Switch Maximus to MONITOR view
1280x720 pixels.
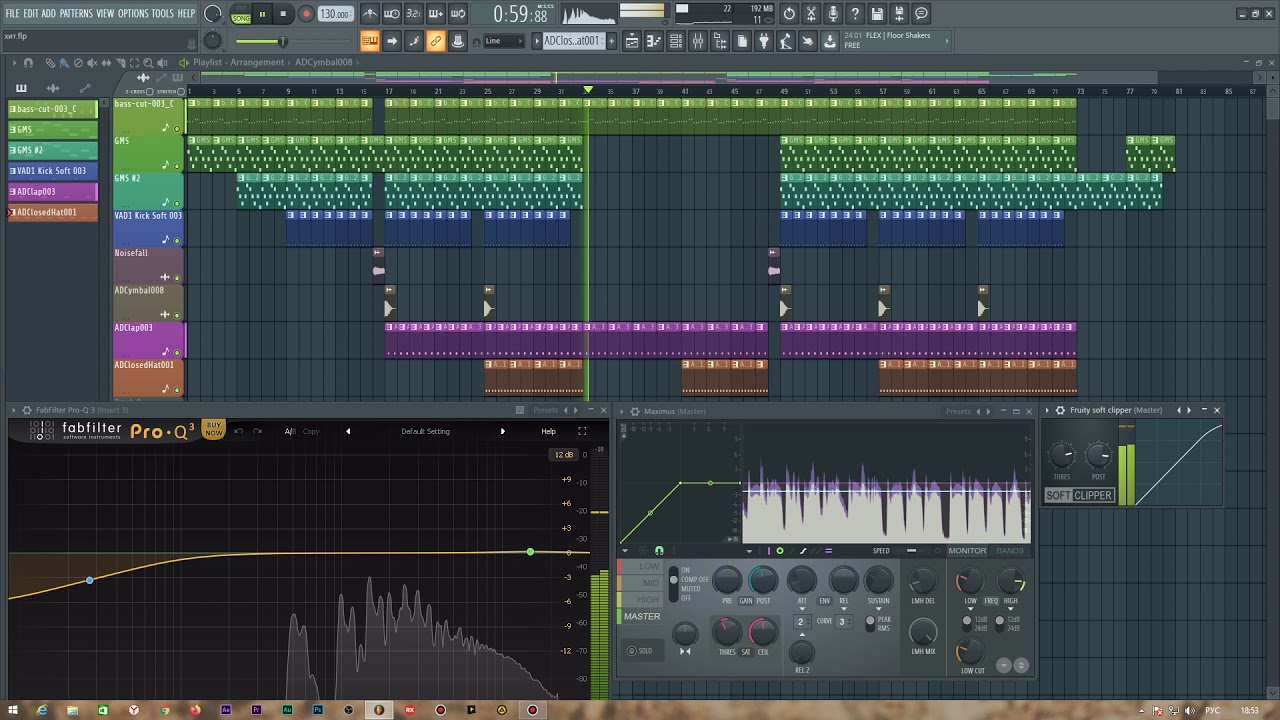click(967, 551)
